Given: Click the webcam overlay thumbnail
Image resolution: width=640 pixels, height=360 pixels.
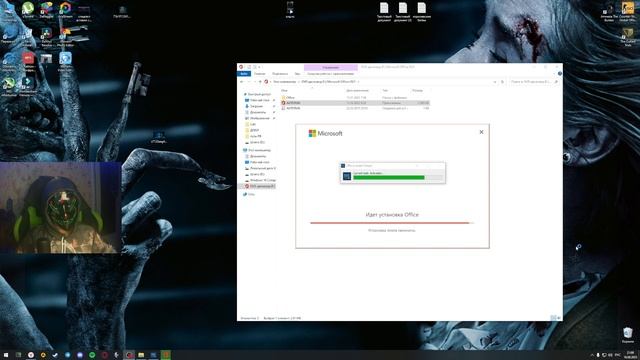Looking at the screenshot, I should pos(60,207).
